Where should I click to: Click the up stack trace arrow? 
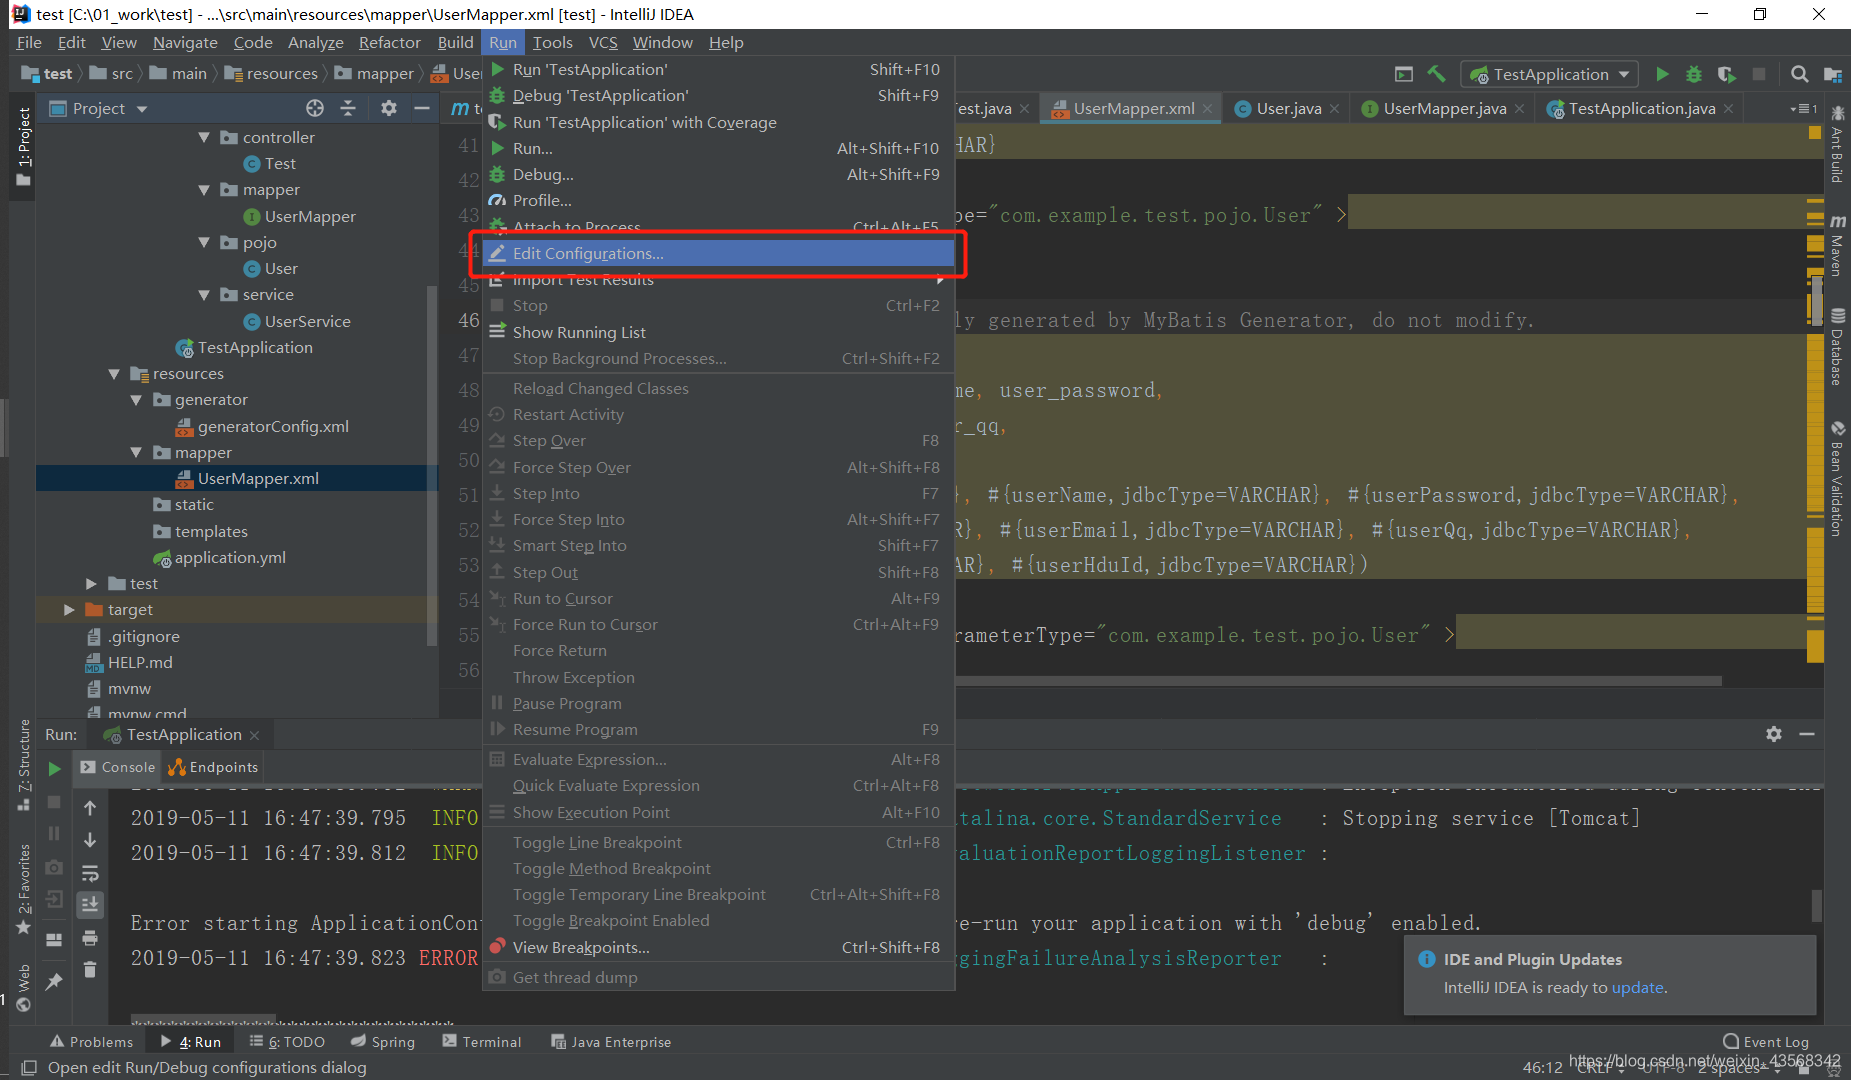[x=90, y=807]
